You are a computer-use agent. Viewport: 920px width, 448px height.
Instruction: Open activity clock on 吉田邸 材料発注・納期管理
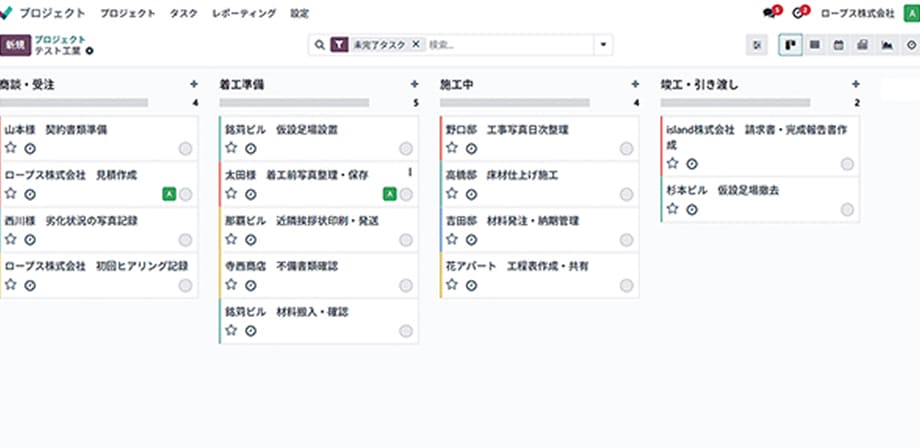471,240
